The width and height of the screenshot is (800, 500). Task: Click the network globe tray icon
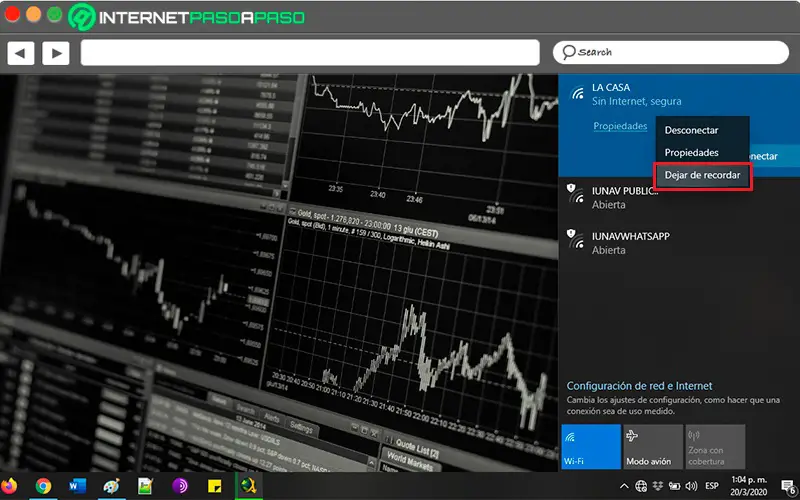(x=641, y=486)
